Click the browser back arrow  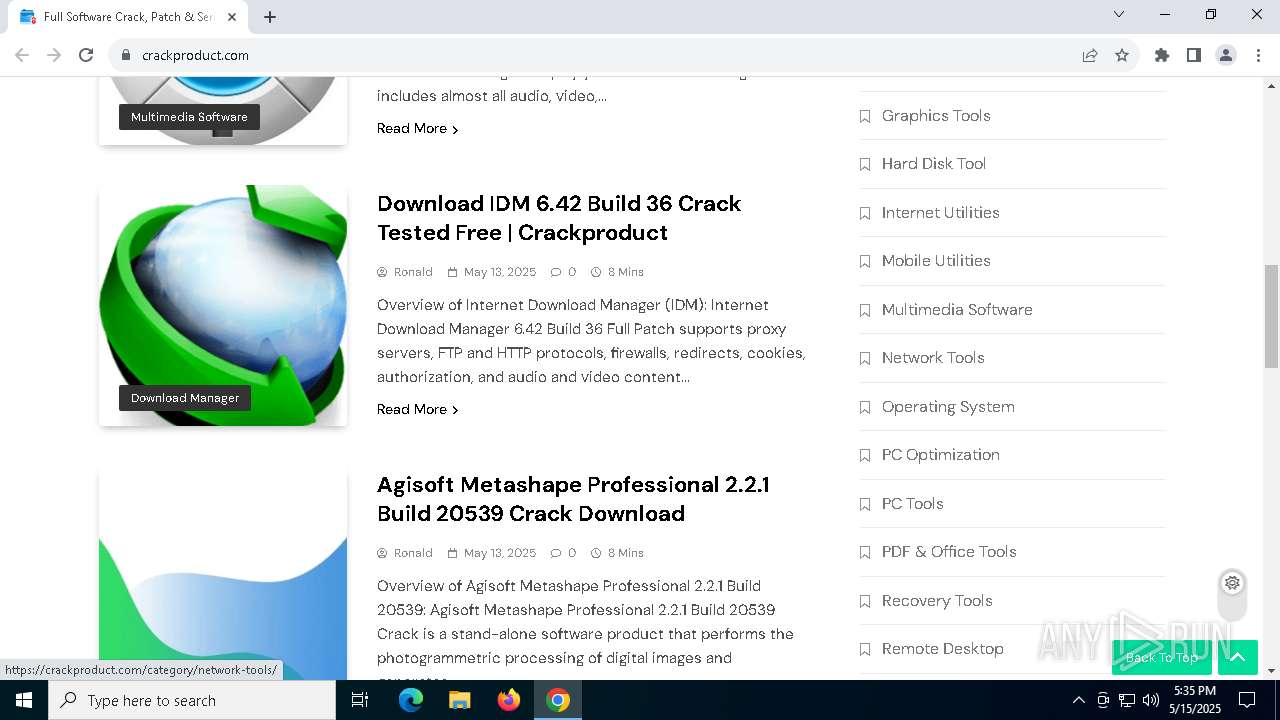[22, 55]
